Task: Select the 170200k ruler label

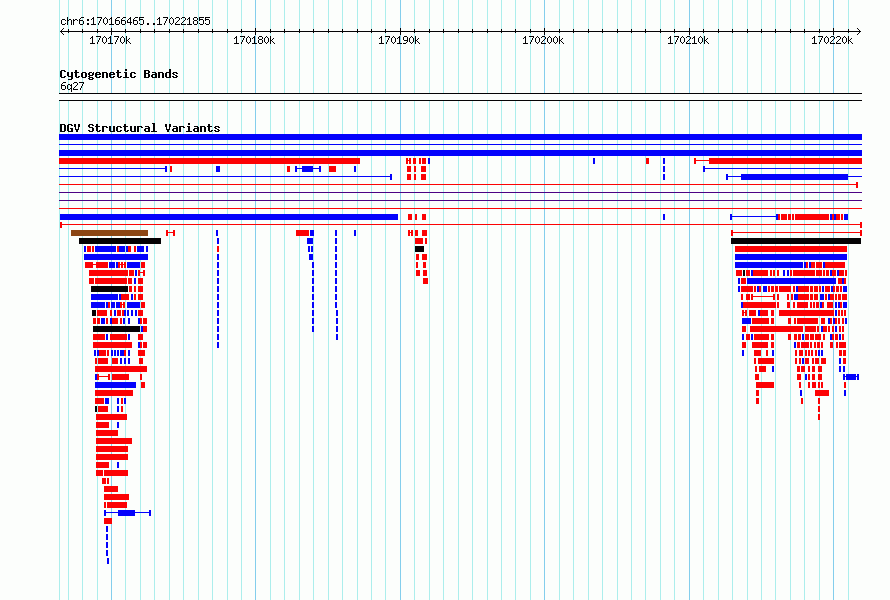Action: tap(543, 40)
